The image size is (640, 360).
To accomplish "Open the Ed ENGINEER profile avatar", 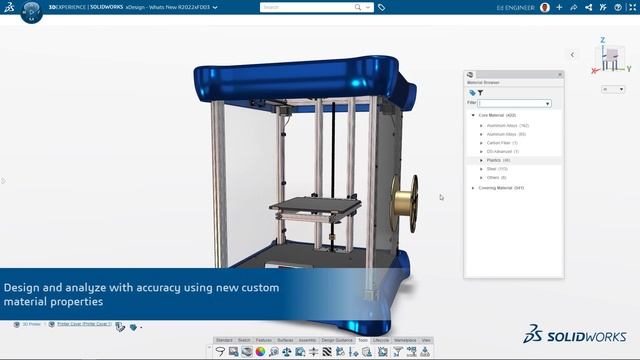I will pos(544,7).
